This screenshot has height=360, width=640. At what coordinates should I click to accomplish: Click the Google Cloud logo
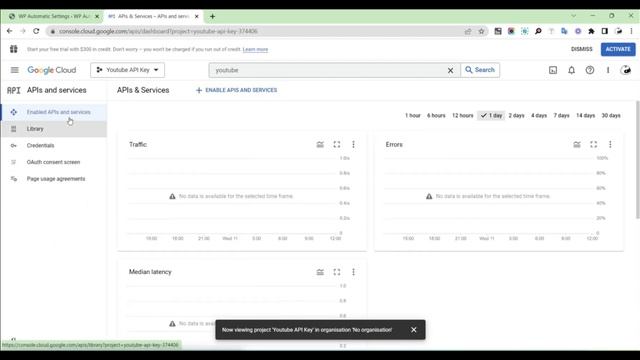pos(52,70)
